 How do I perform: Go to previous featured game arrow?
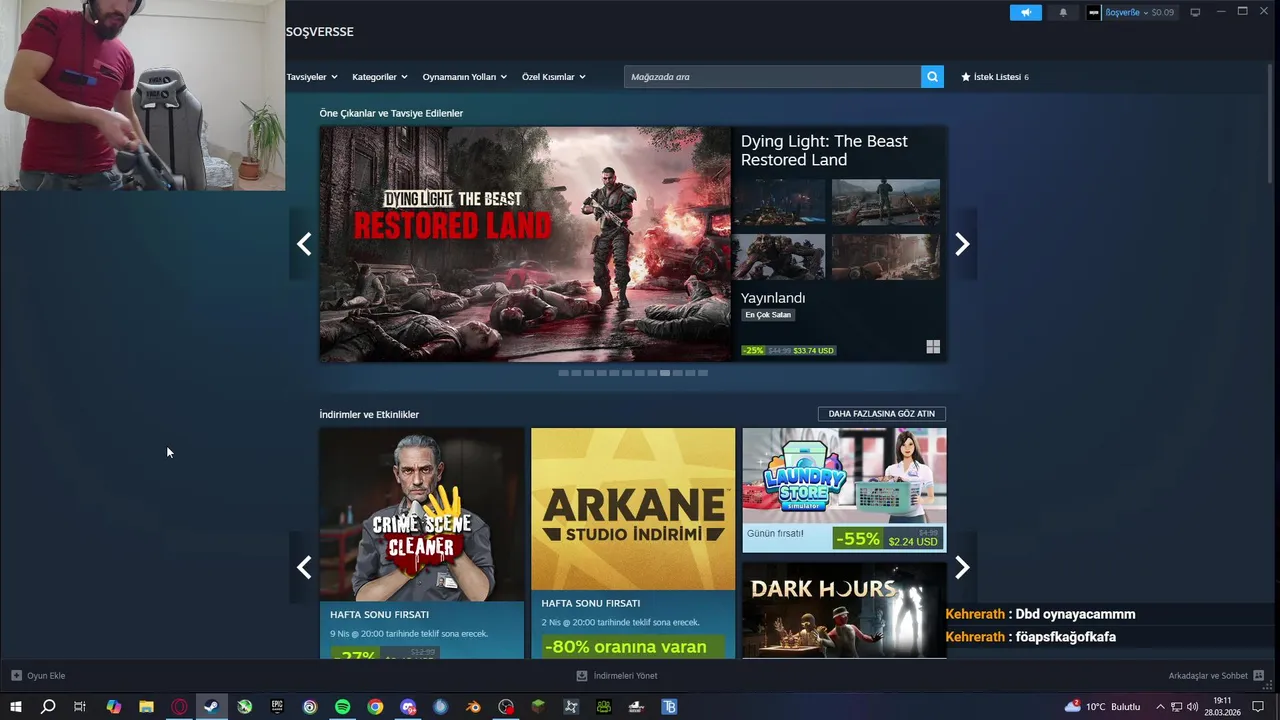[304, 244]
